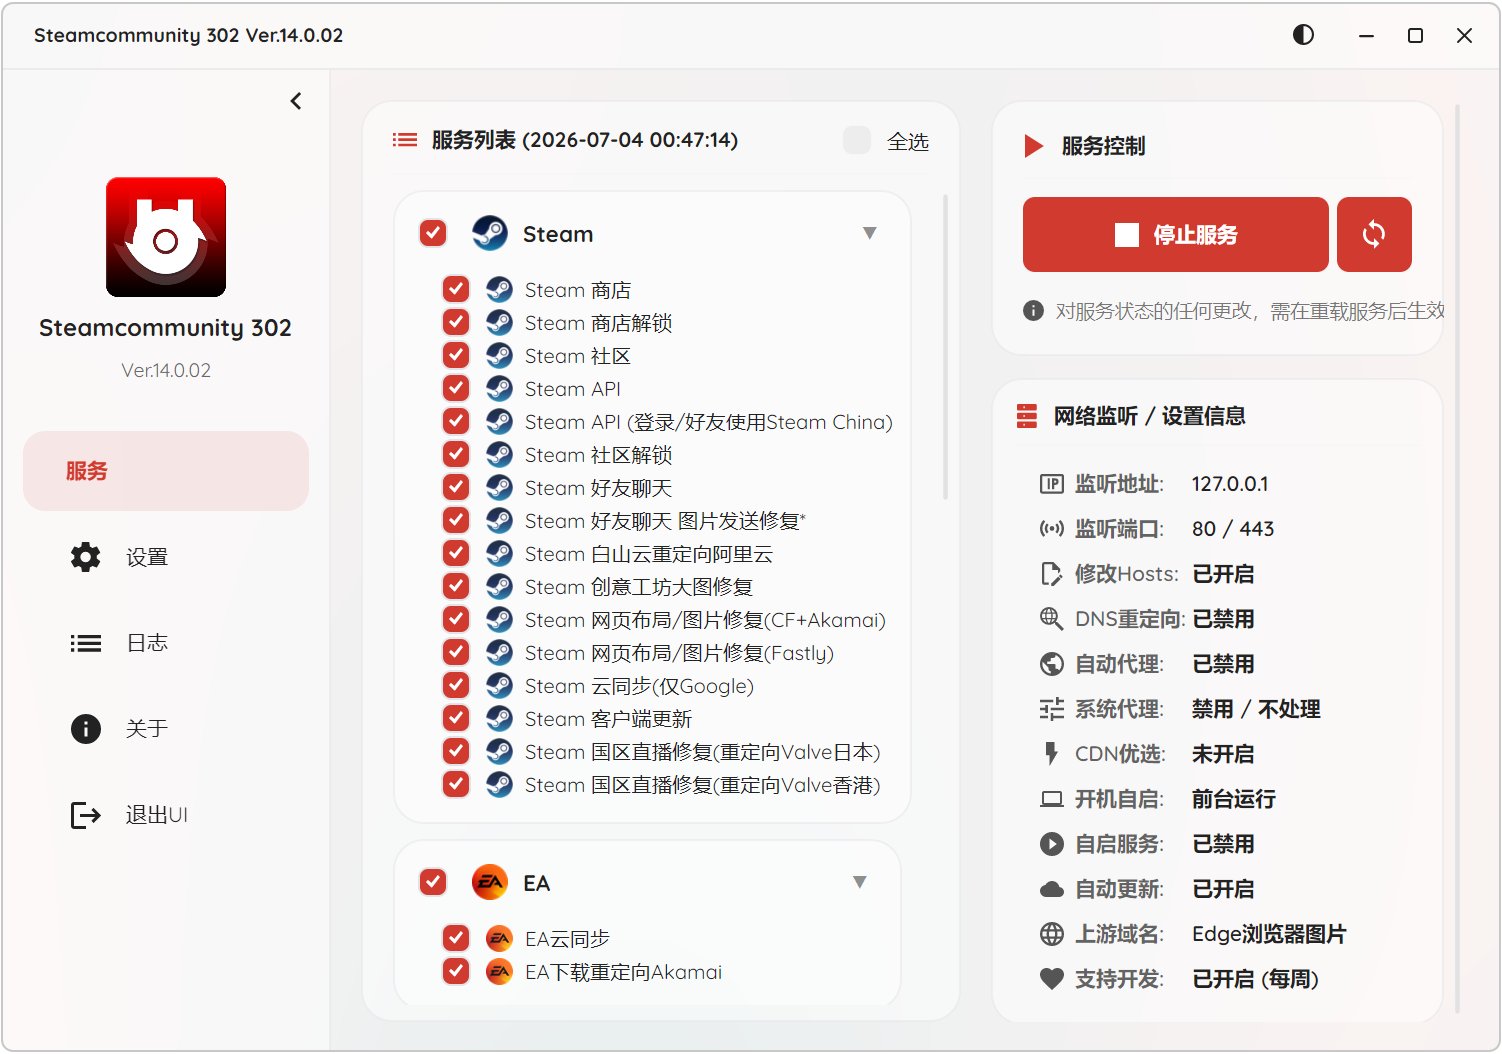Click the red play icon of 服务控制
Image resolution: width=1502 pixels, height=1054 pixels.
[1034, 146]
